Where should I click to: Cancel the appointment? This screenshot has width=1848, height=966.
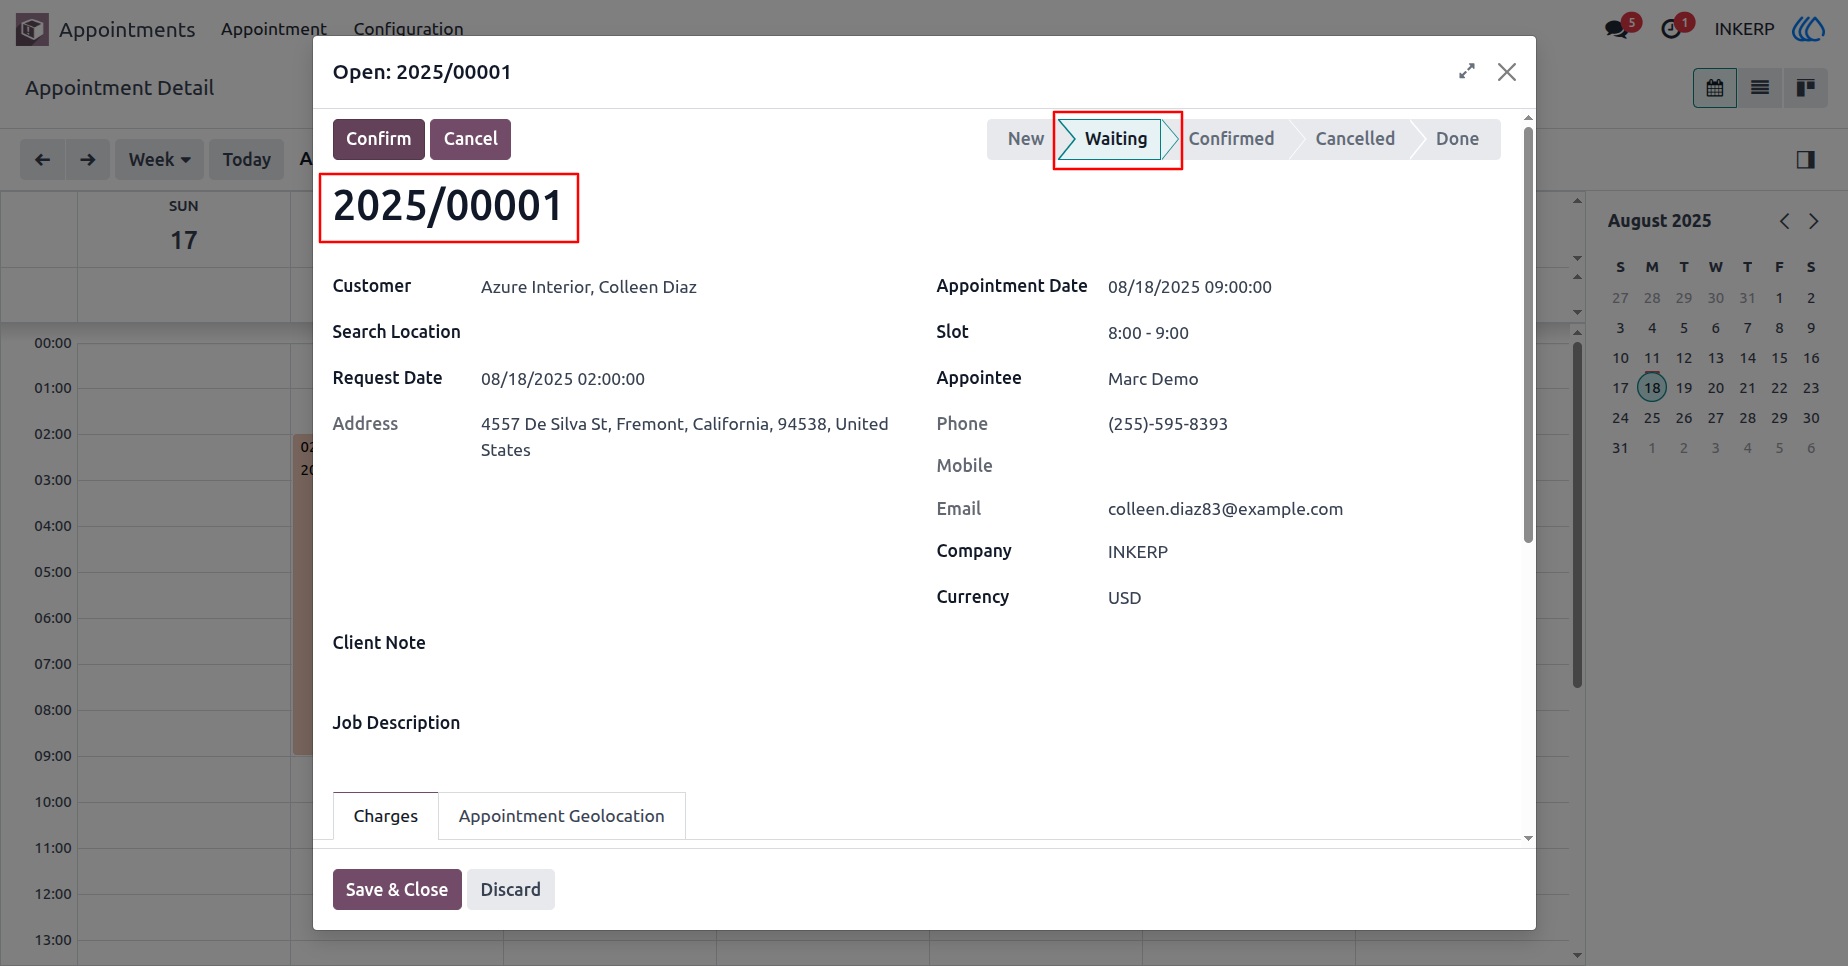pos(470,139)
